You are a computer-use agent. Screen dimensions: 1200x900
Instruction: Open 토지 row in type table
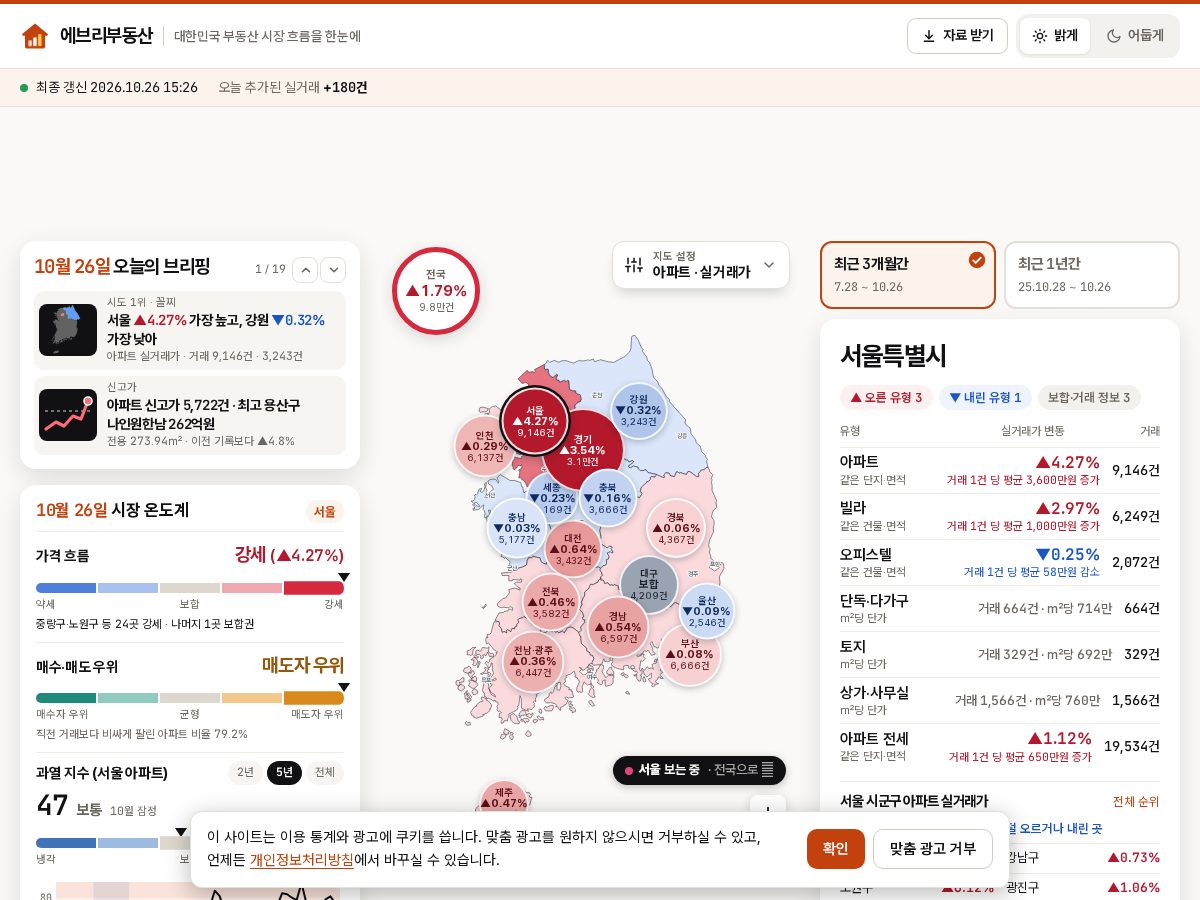click(x=1000, y=654)
